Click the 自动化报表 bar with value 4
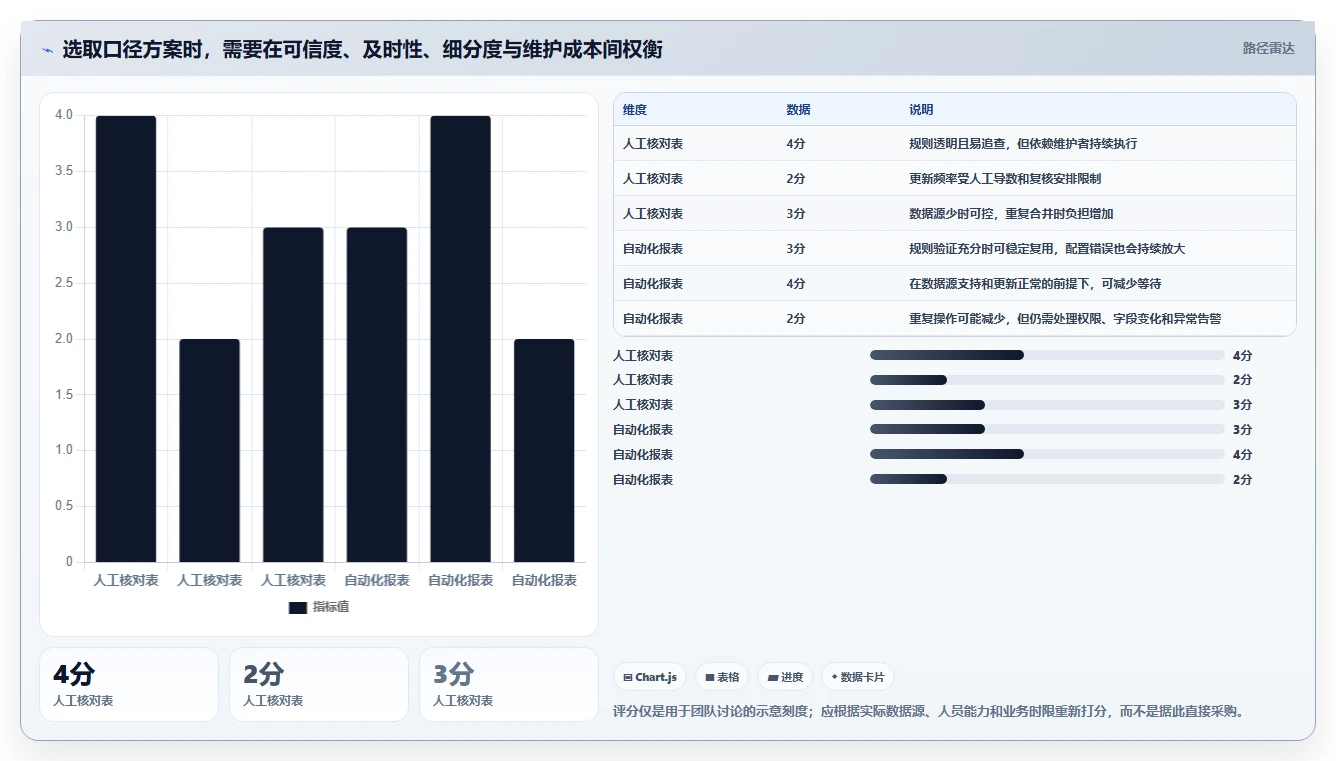1336x761 pixels. (x=461, y=339)
